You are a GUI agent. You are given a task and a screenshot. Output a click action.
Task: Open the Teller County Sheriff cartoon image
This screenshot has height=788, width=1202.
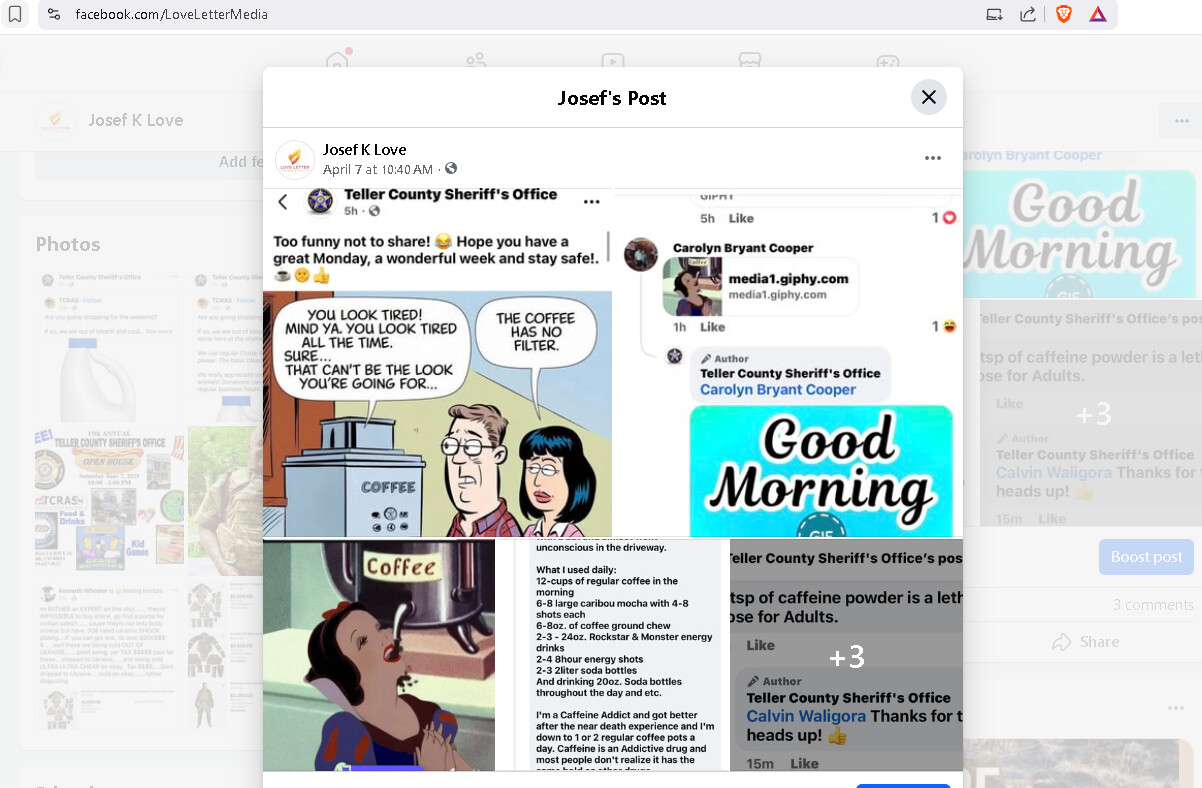tap(437, 362)
